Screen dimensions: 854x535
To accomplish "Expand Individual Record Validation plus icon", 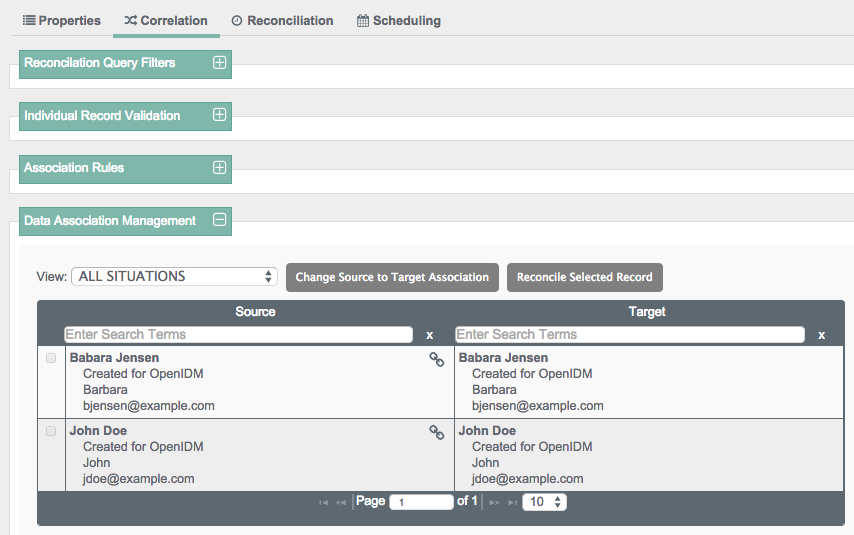I will [219, 115].
